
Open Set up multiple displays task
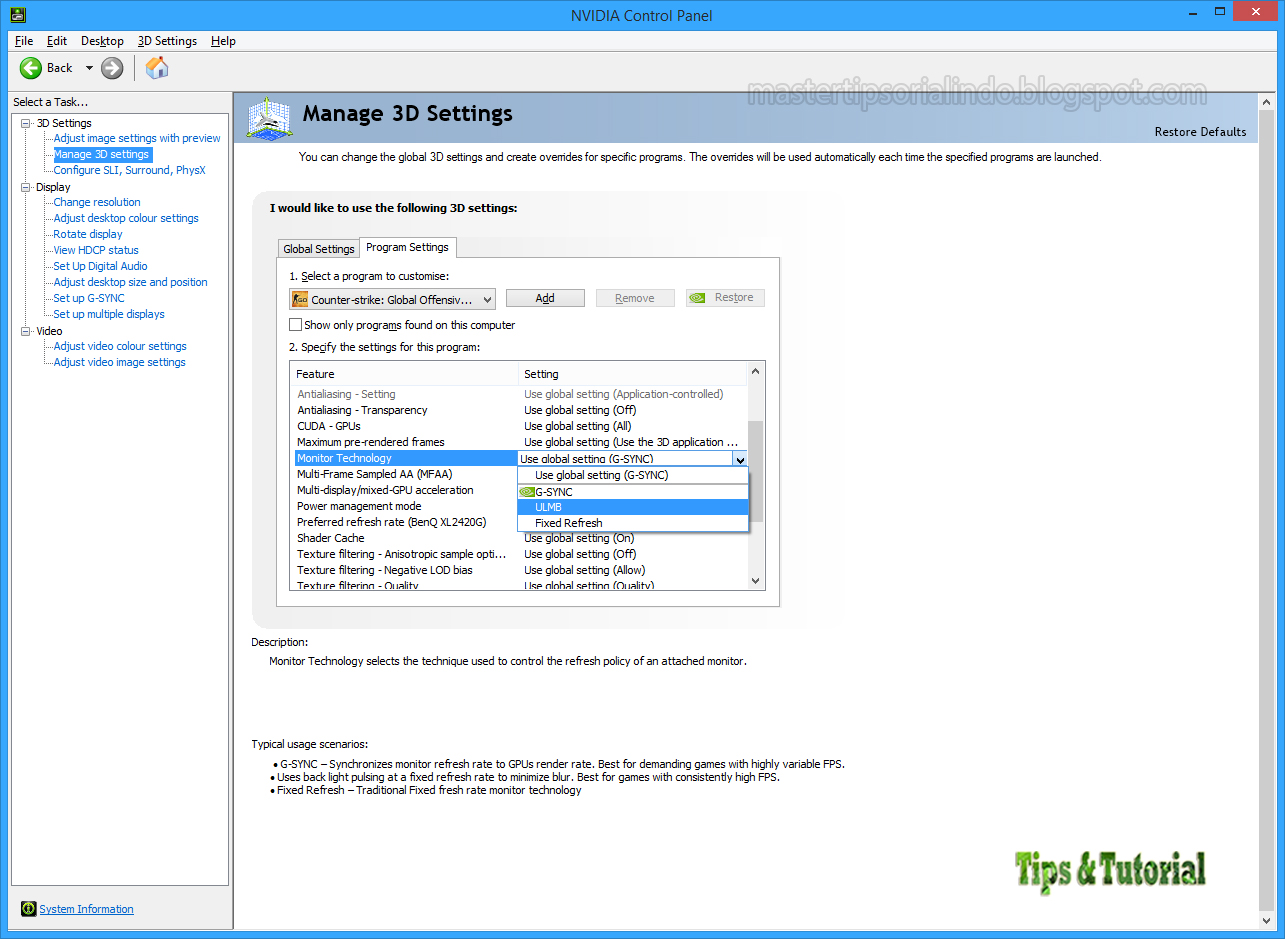tap(109, 314)
